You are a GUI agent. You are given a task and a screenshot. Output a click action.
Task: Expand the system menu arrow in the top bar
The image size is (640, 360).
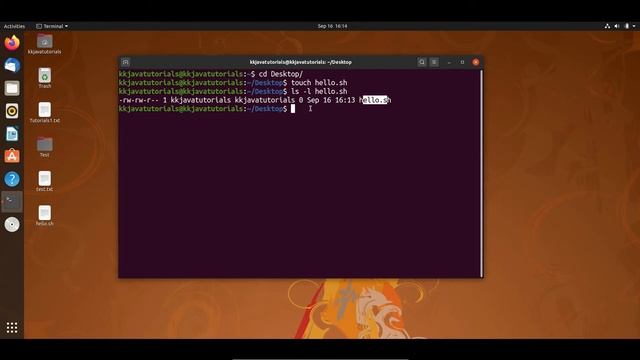pyautogui.click(x=634, y=26)
